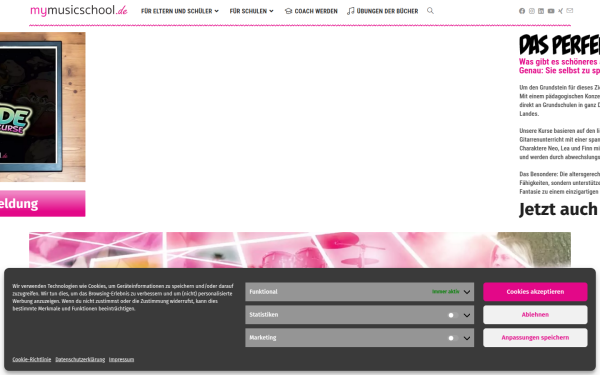Image resolution: width=600 pixels, height=375 pixels.
Task: Click the green 'Immer aktiv' text
Action: point(445,292)
